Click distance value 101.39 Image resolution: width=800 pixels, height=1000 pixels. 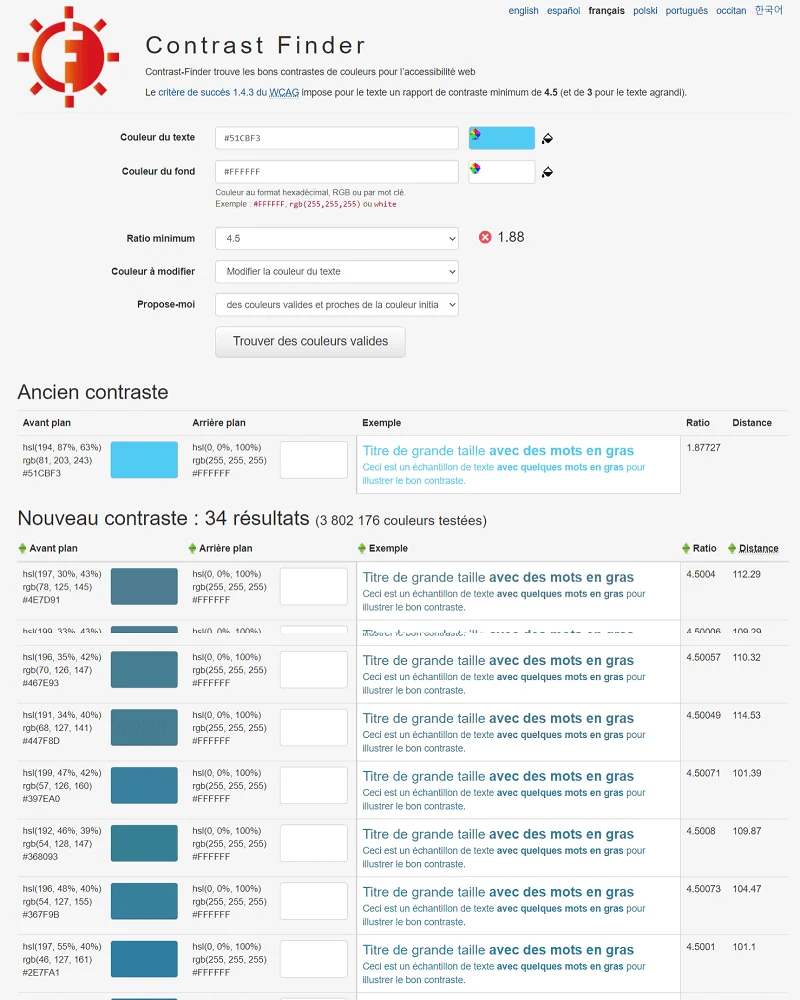tap(746, 774)
